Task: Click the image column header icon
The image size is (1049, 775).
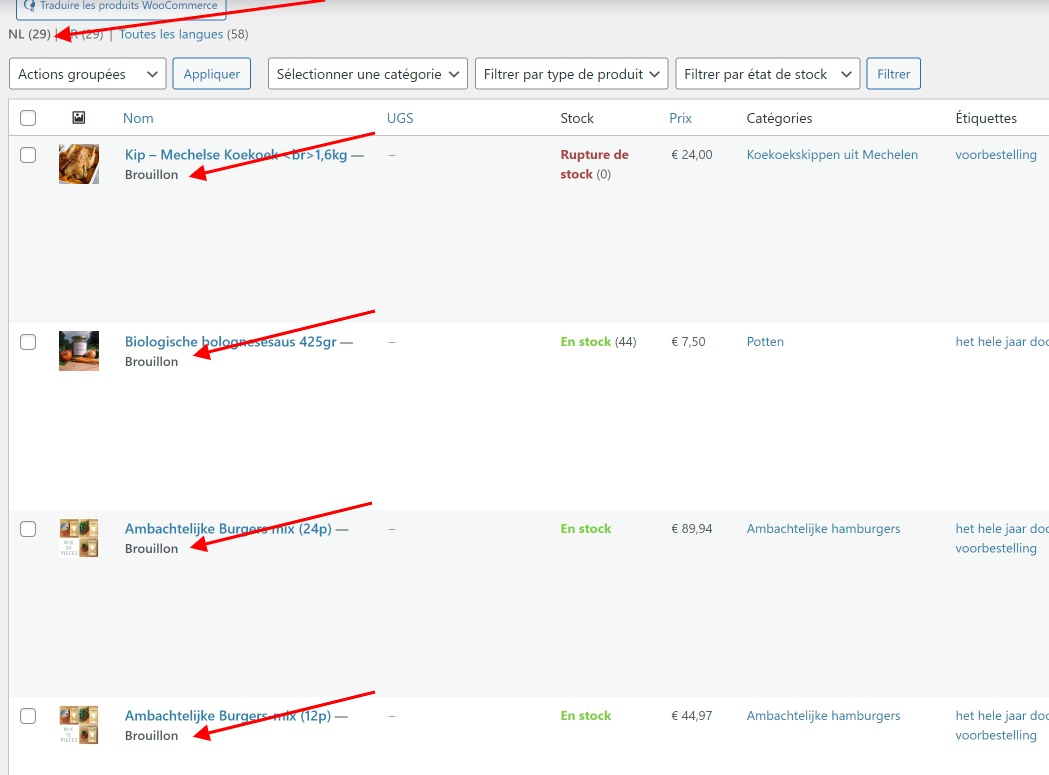Action: [79, 118]
